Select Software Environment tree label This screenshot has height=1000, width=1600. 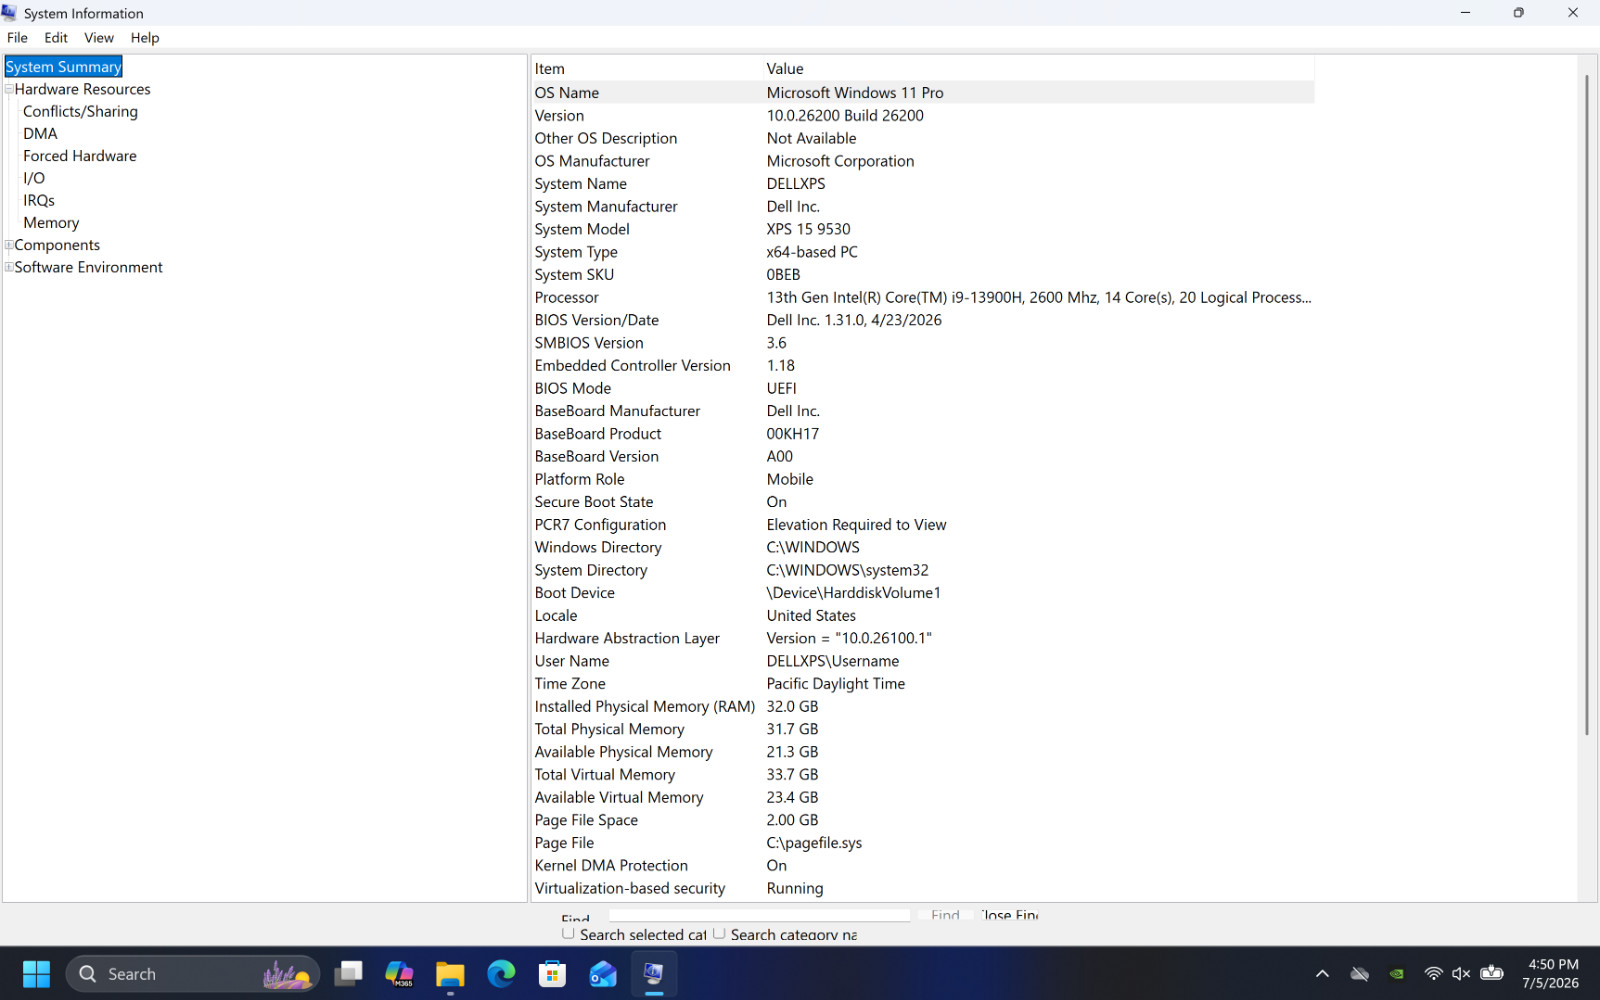pyautogui.click(x=88, y=267)
